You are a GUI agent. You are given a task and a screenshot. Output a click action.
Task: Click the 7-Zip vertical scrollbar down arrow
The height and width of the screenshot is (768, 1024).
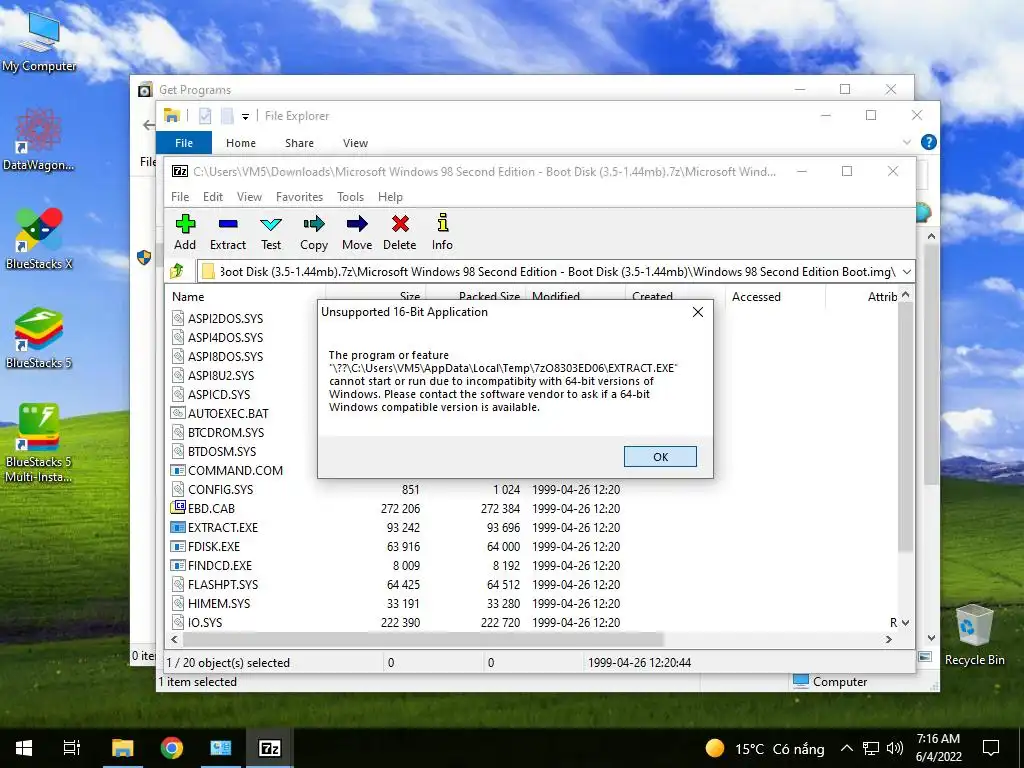coord(905,623)
